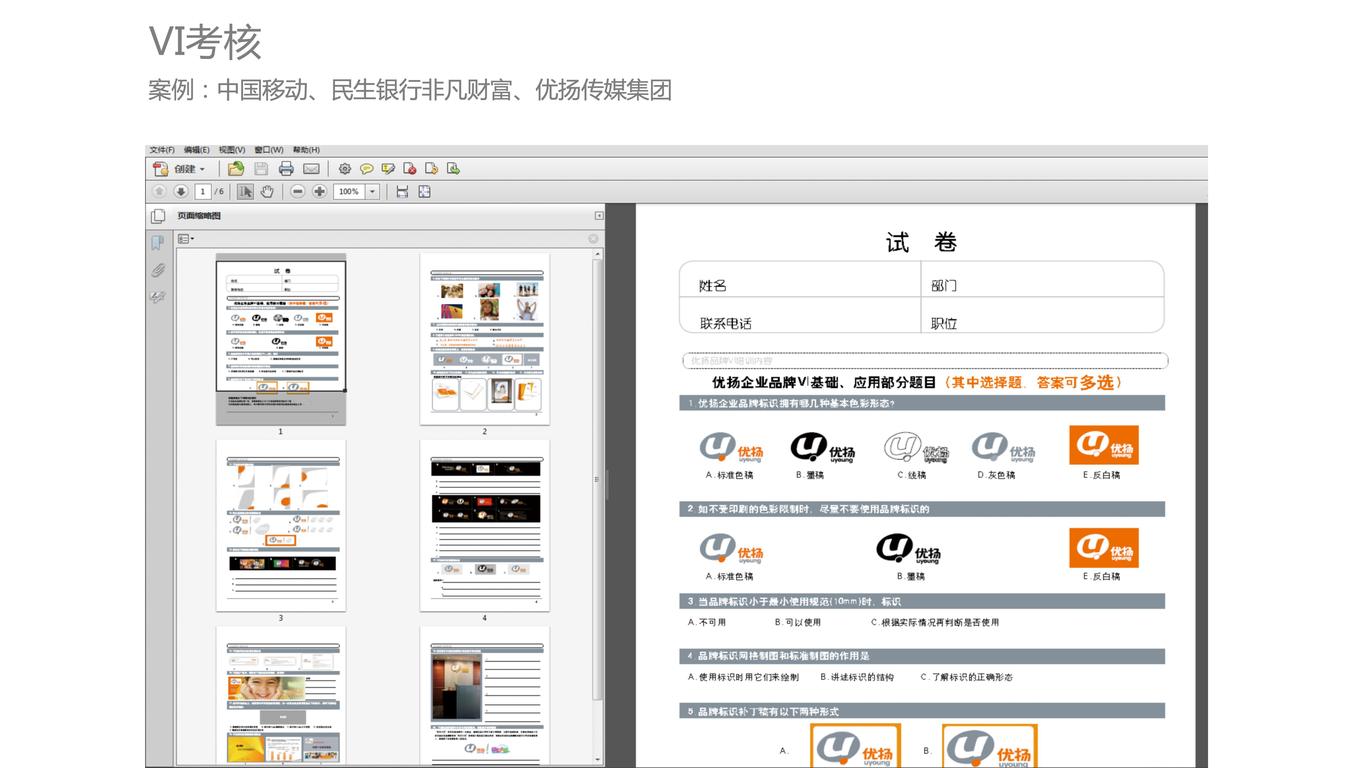Click the email envelope icon
Image resolution: width=1366 pixels, height=768 pixels.
coord(311,169)
